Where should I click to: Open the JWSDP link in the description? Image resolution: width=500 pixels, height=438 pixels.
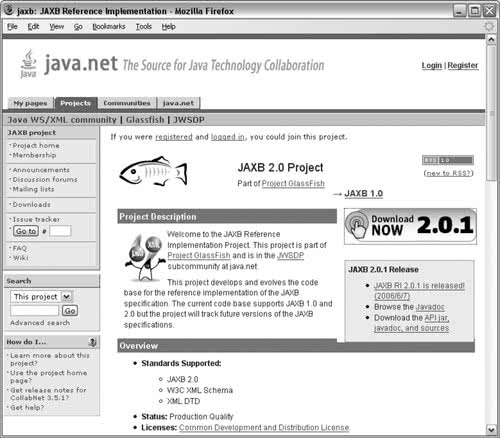coord(290,256)
